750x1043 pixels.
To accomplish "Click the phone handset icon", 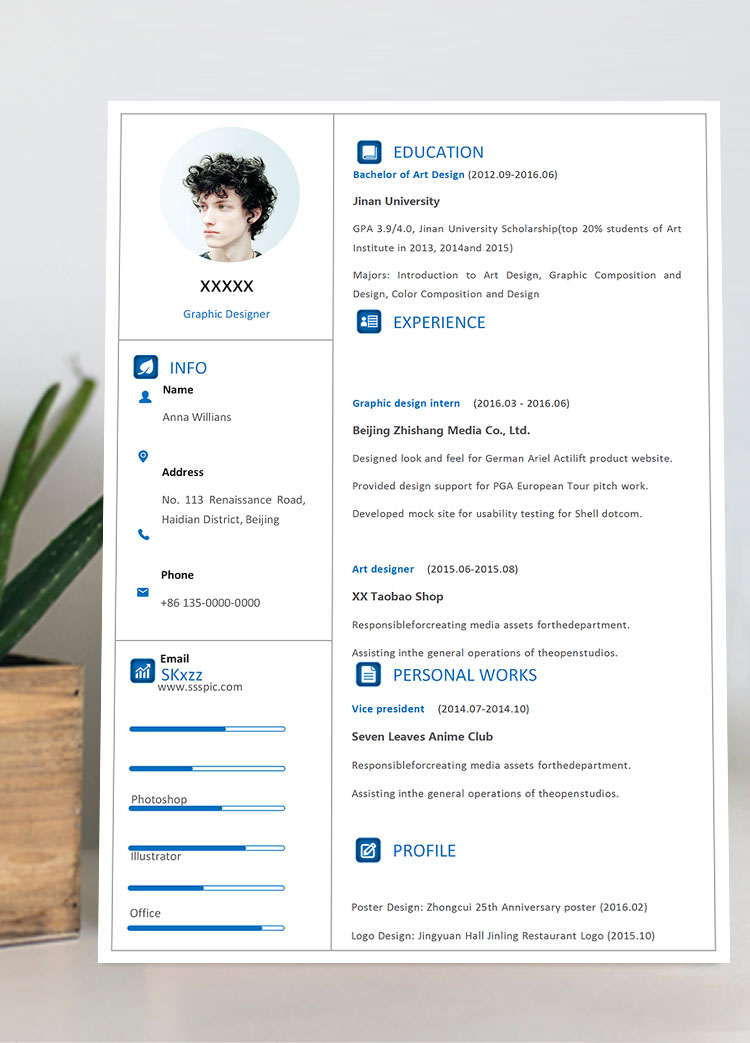I will coord(143,535).
